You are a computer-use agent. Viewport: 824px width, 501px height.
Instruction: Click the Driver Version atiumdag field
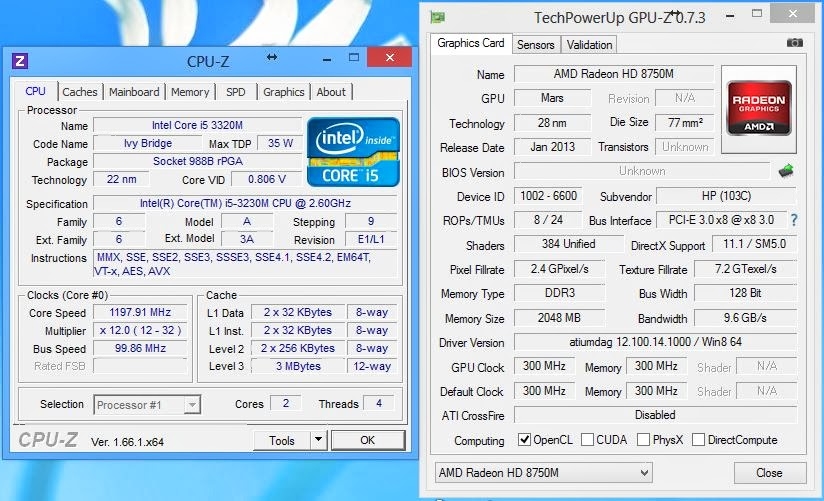(x=655, y=342)
